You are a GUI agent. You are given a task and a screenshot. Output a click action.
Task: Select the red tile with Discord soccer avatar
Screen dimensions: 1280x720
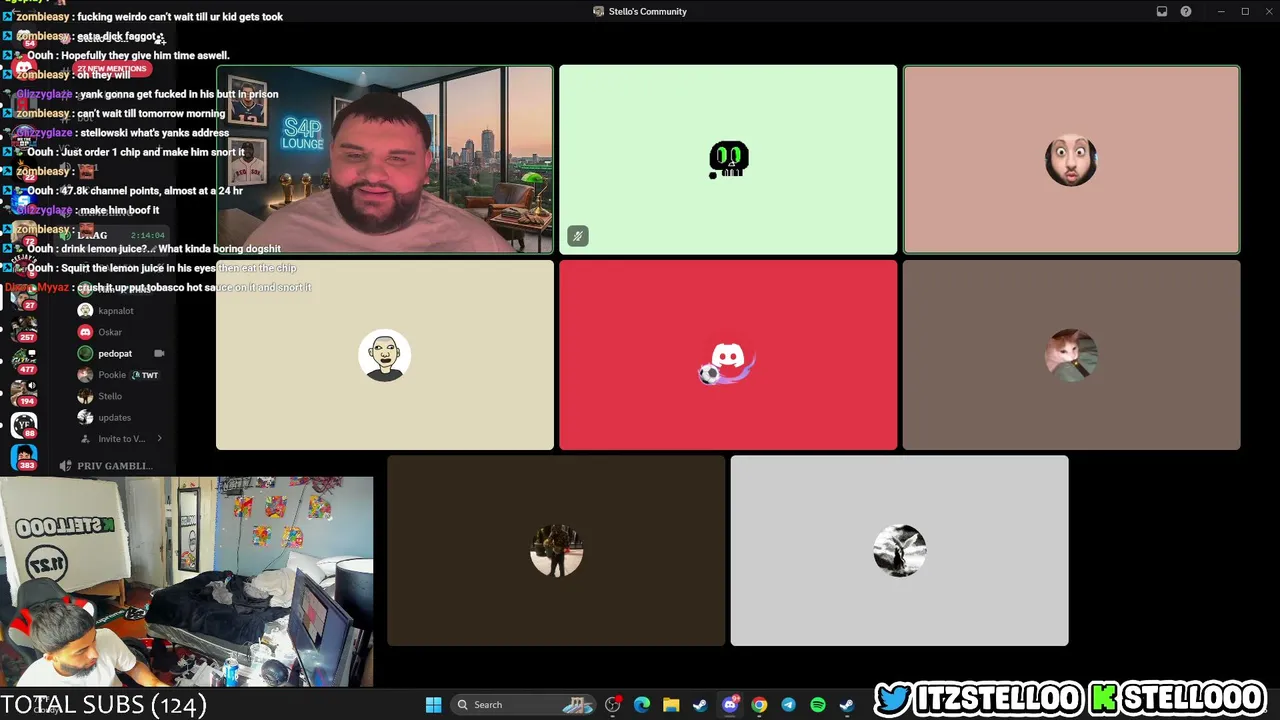point(728,355)
